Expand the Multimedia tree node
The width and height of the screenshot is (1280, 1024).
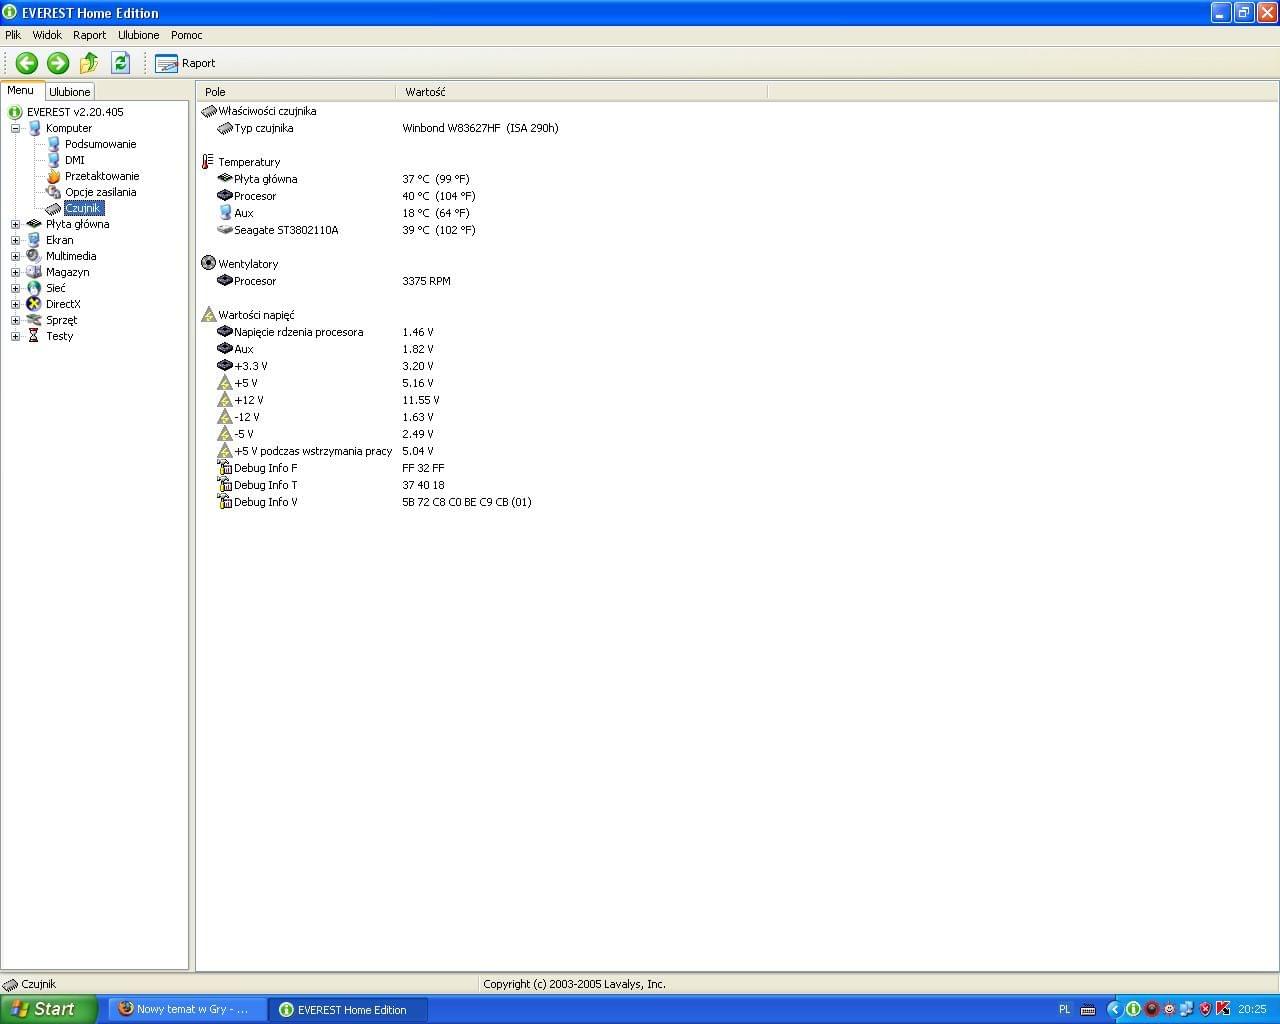pos(15,256)
